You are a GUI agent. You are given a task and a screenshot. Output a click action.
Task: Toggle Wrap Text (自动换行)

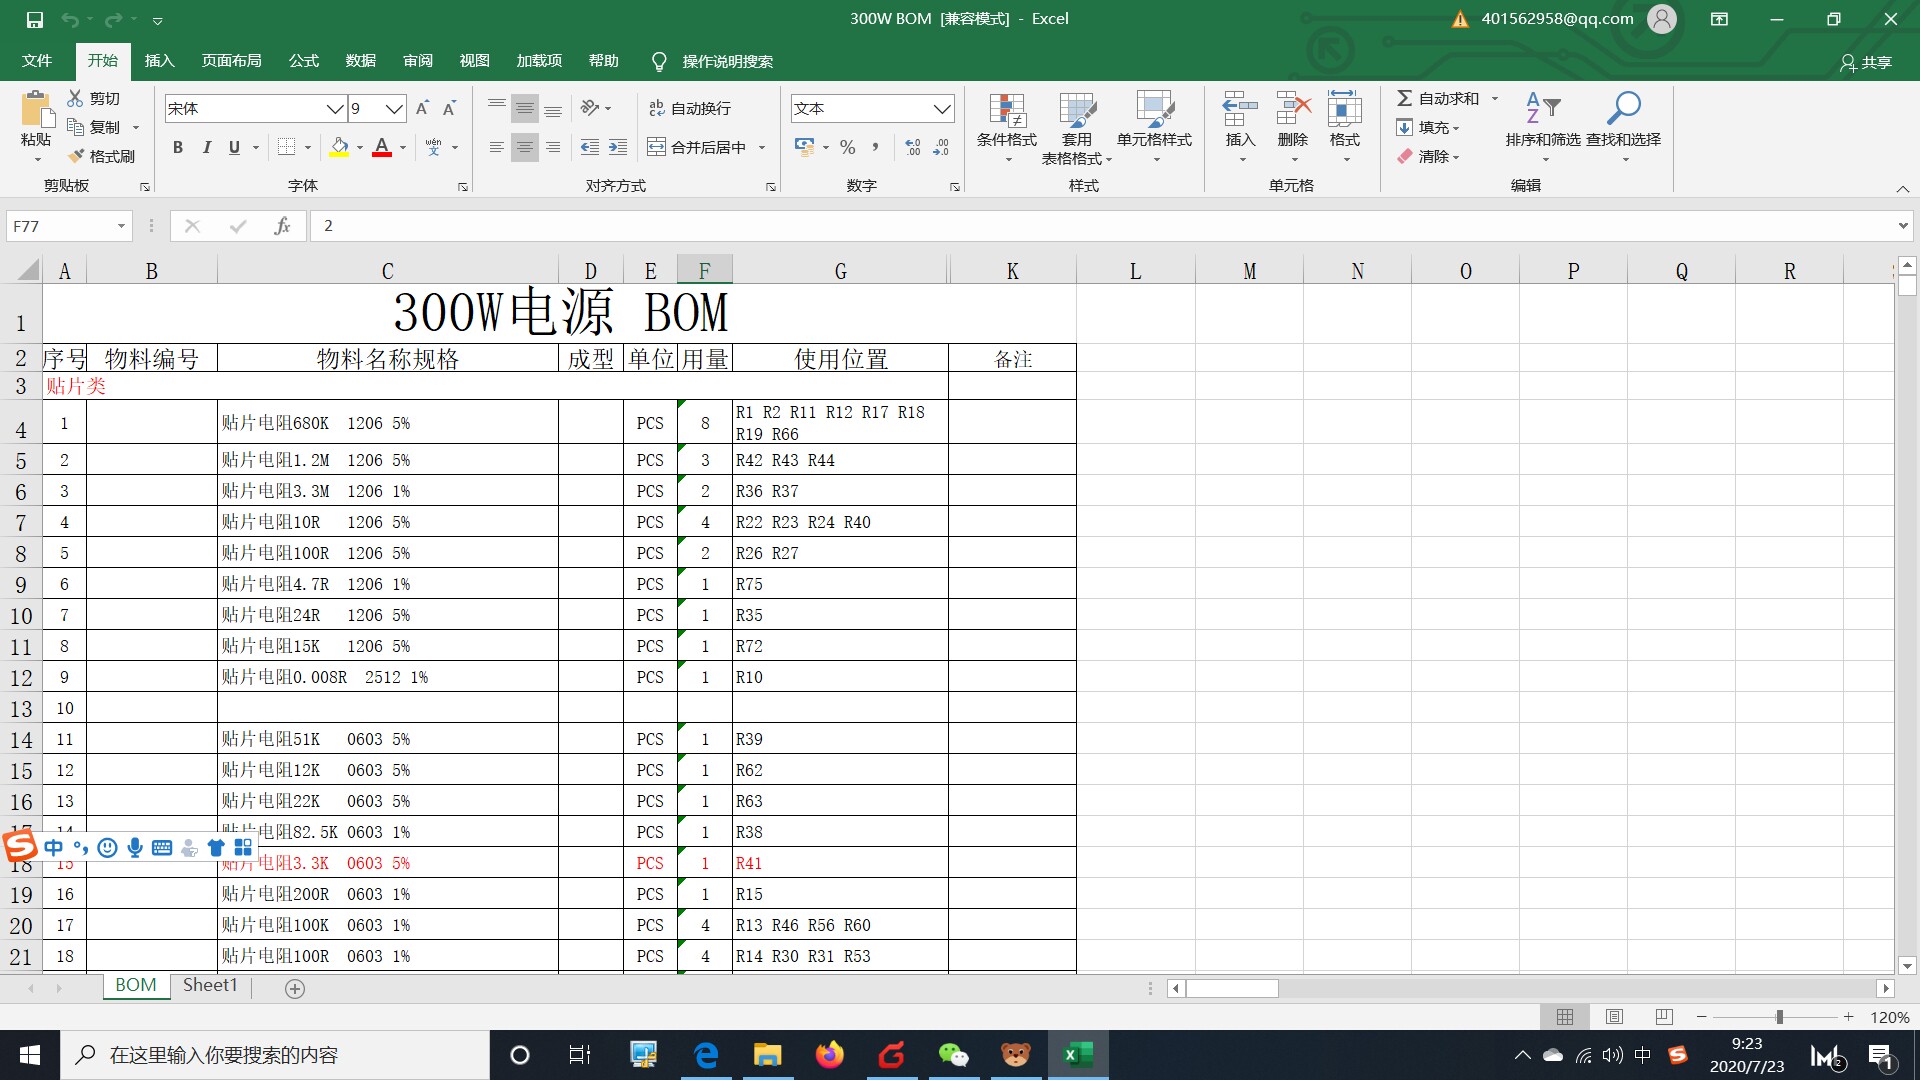(x=690, y=108)
